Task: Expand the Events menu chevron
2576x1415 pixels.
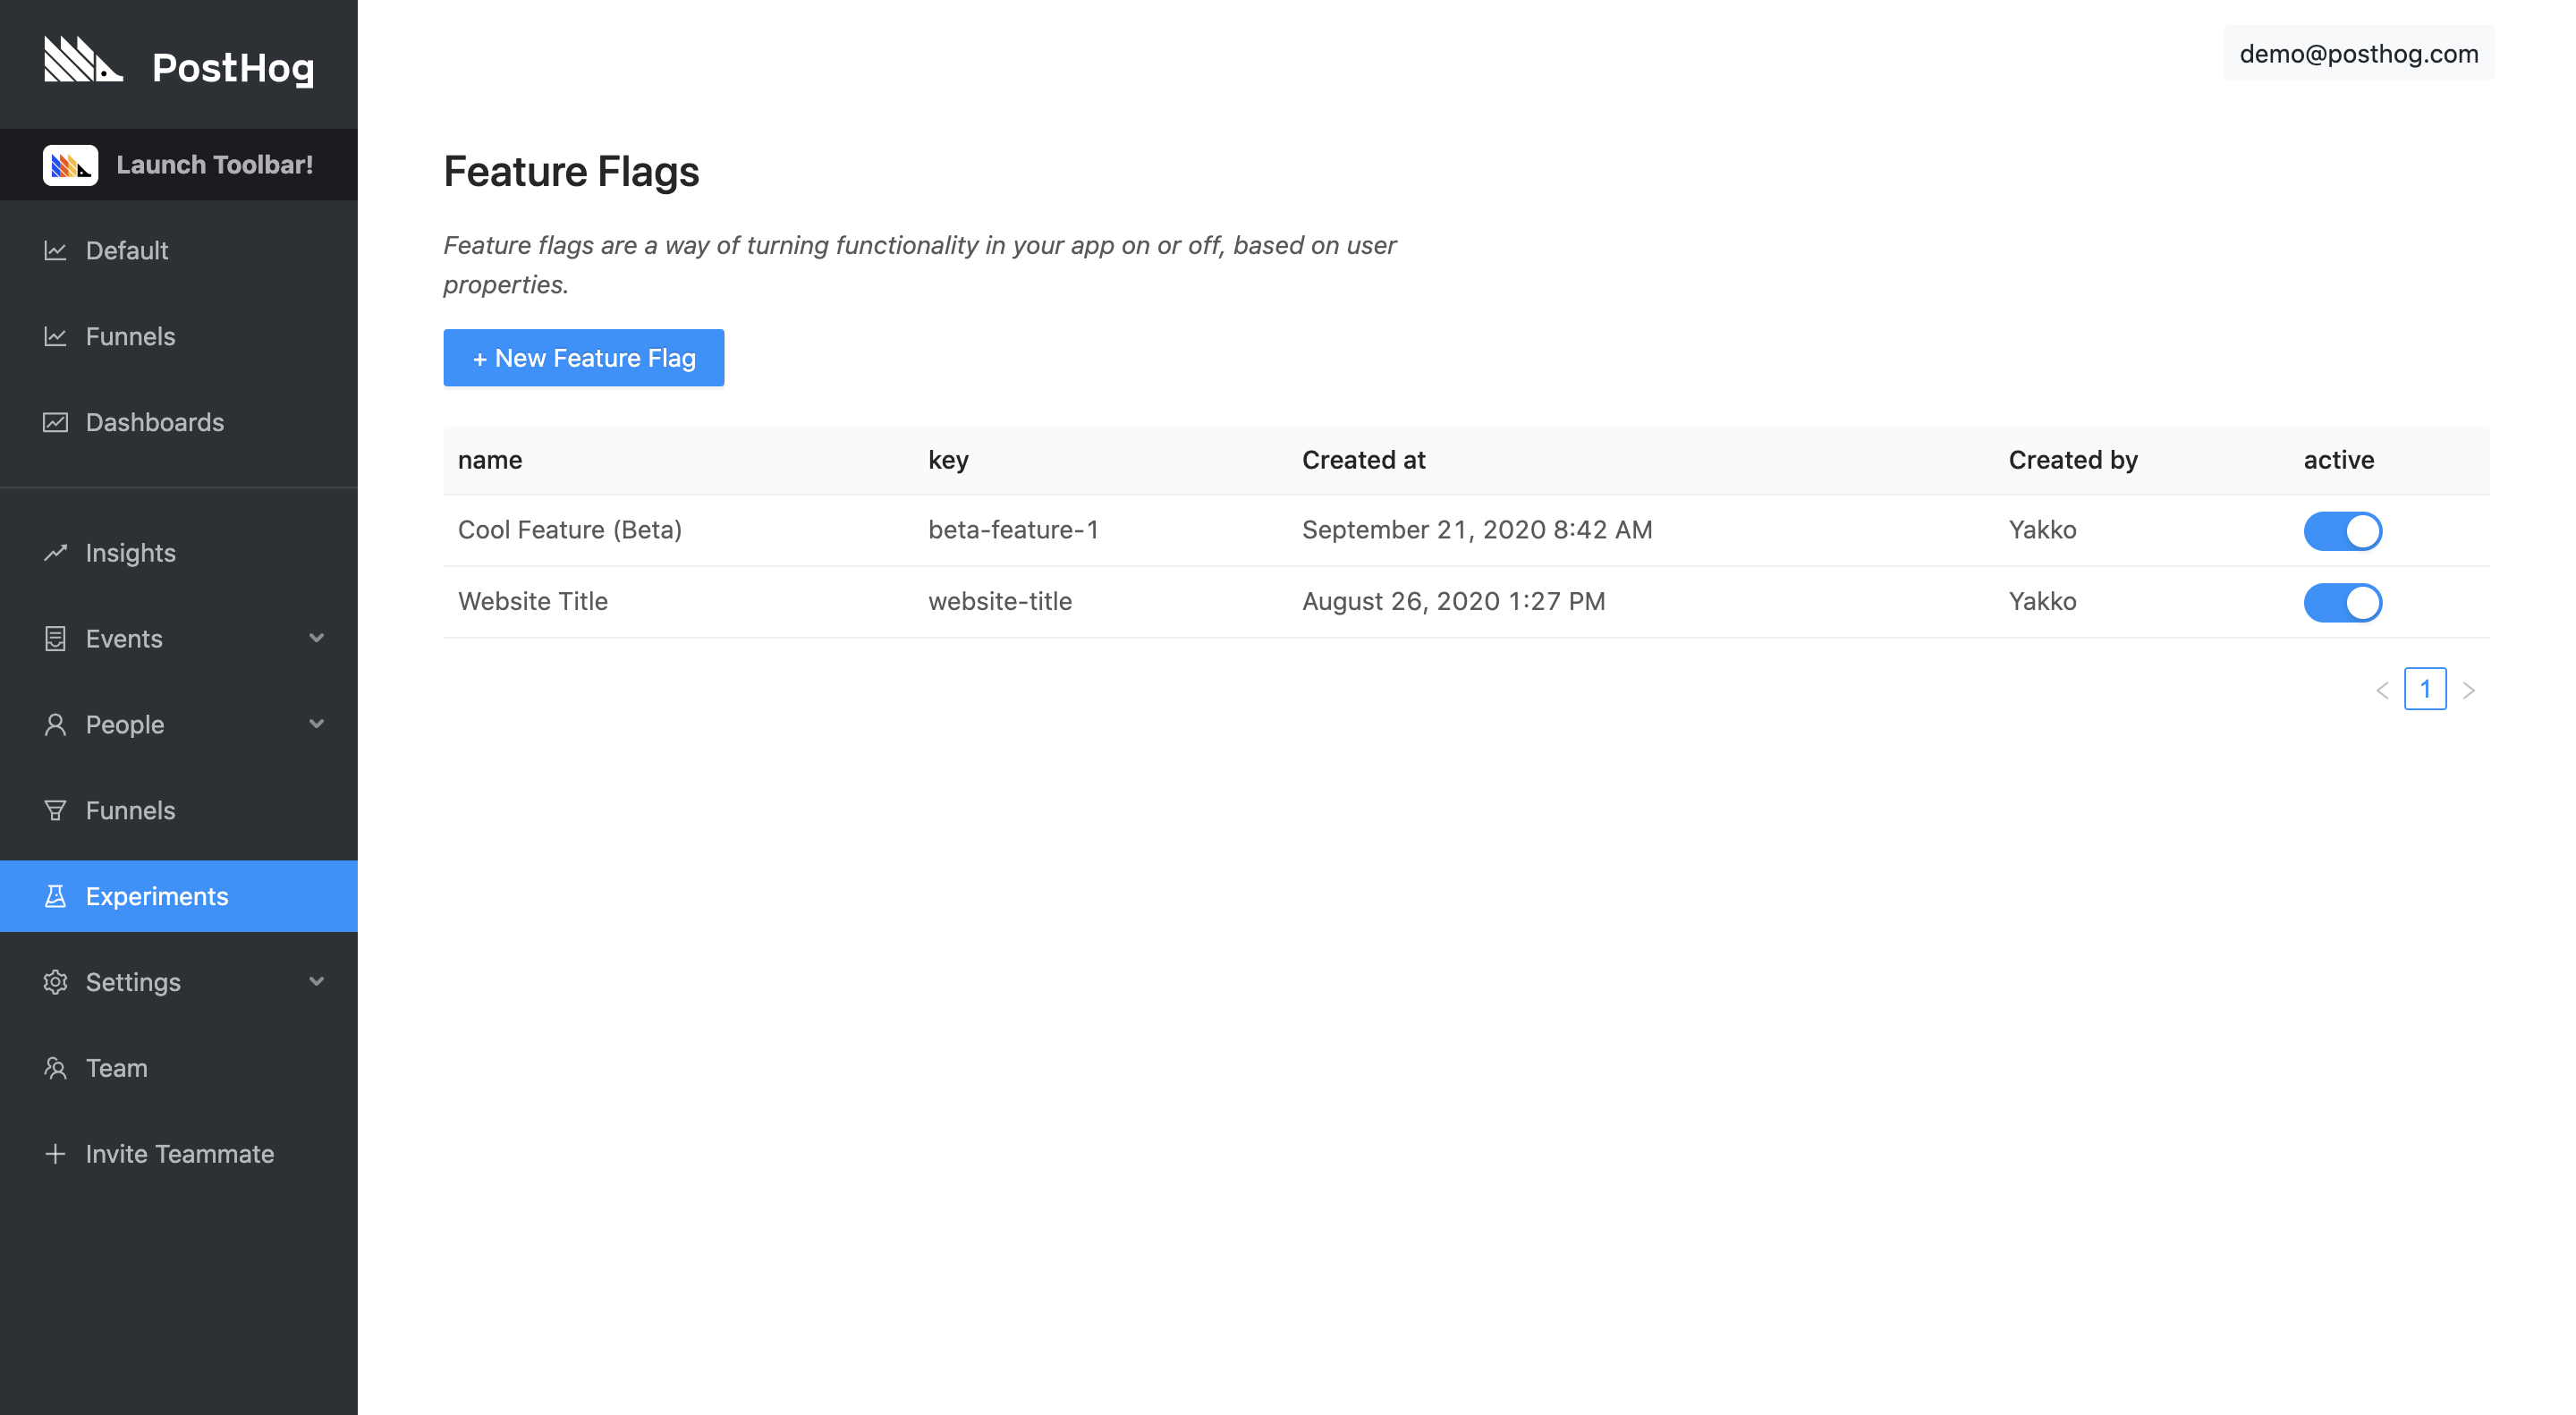Action: click(317, 638)
